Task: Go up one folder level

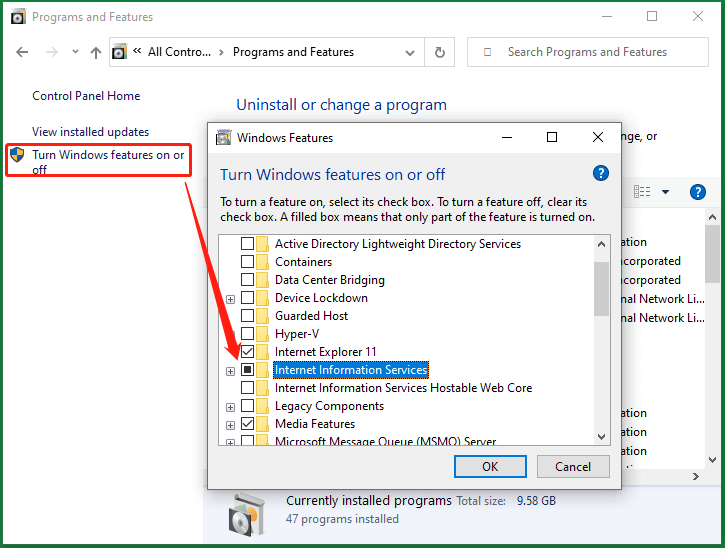Action: 96,52
